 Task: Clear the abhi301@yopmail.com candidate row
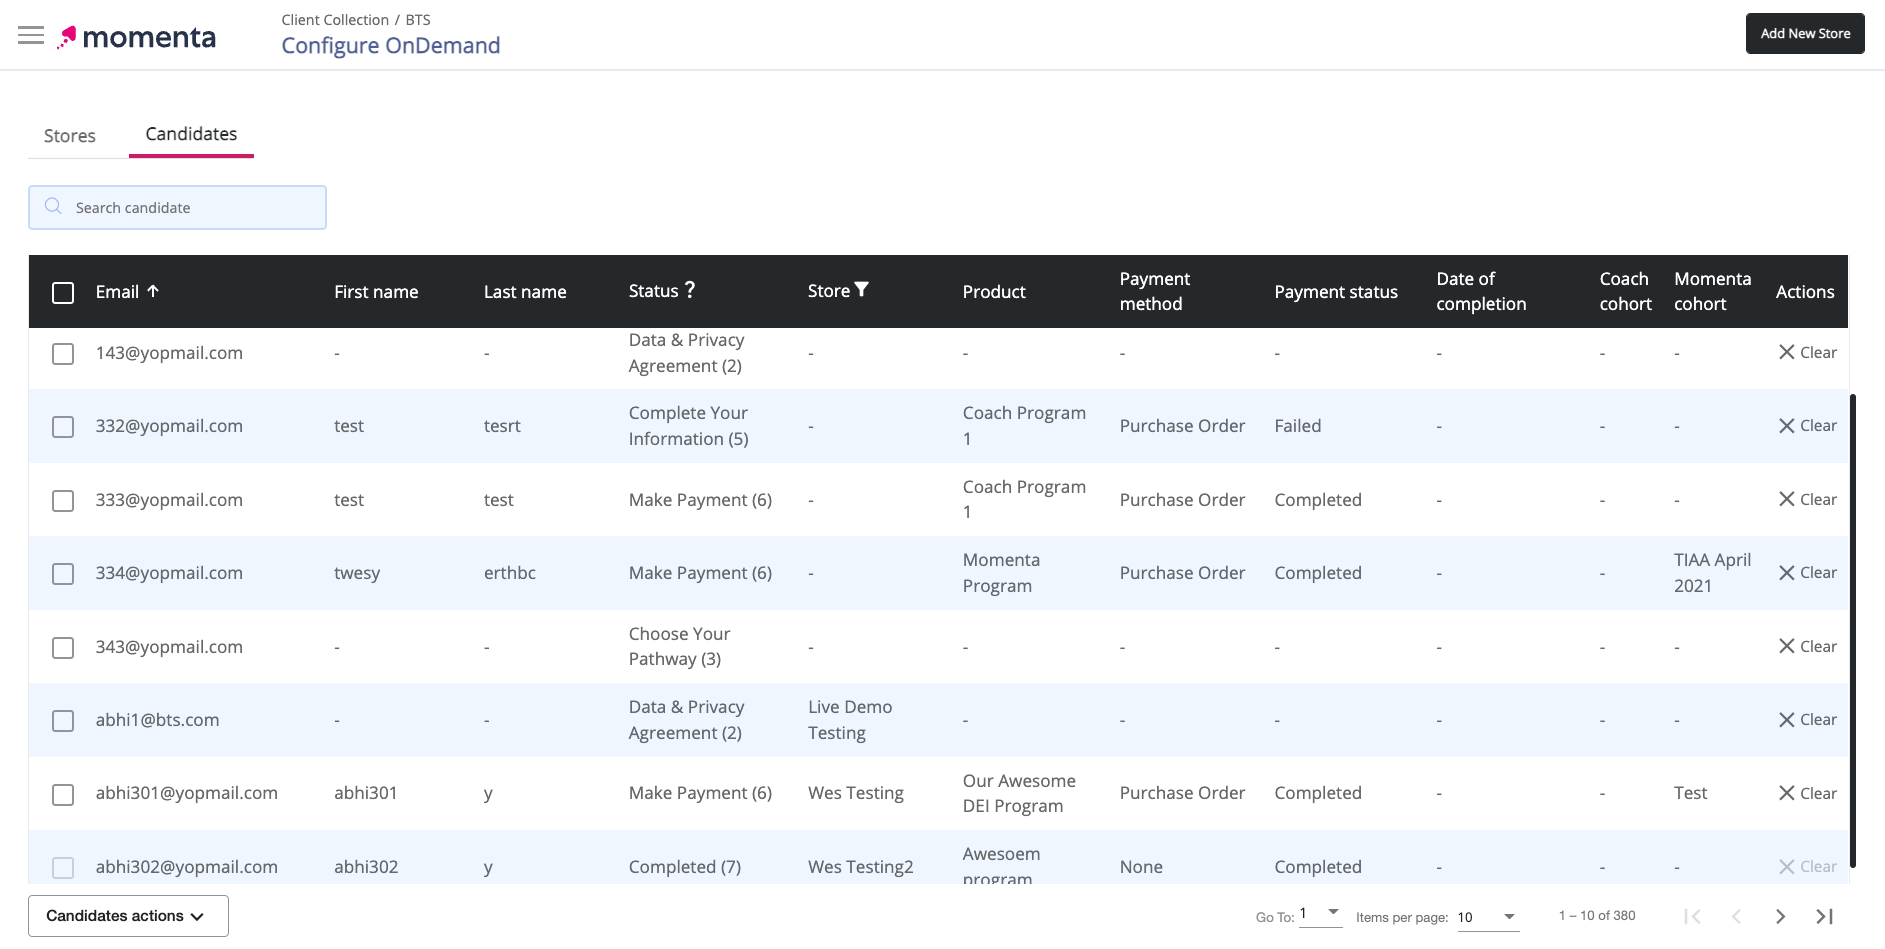pos(1807,793)
